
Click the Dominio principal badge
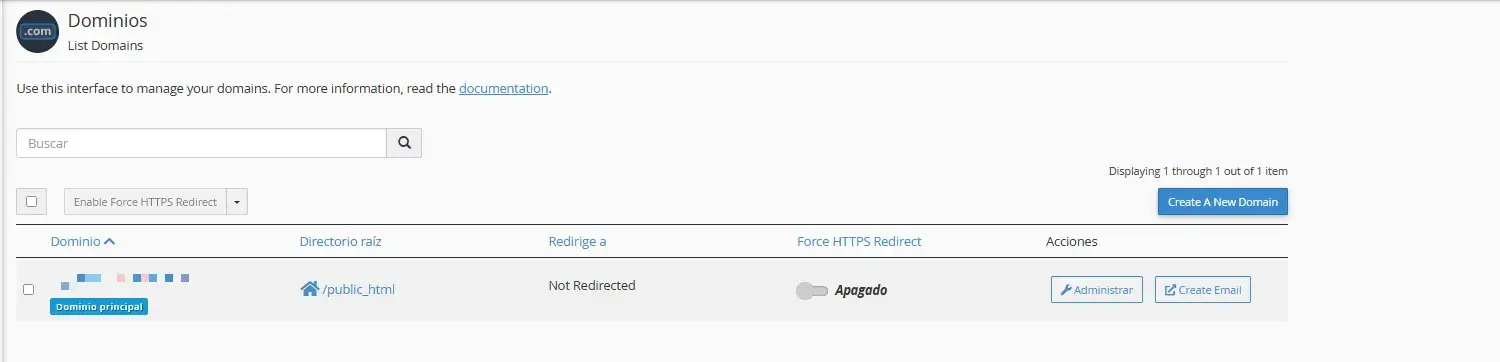pyautogui.click(x=99, y=307)
